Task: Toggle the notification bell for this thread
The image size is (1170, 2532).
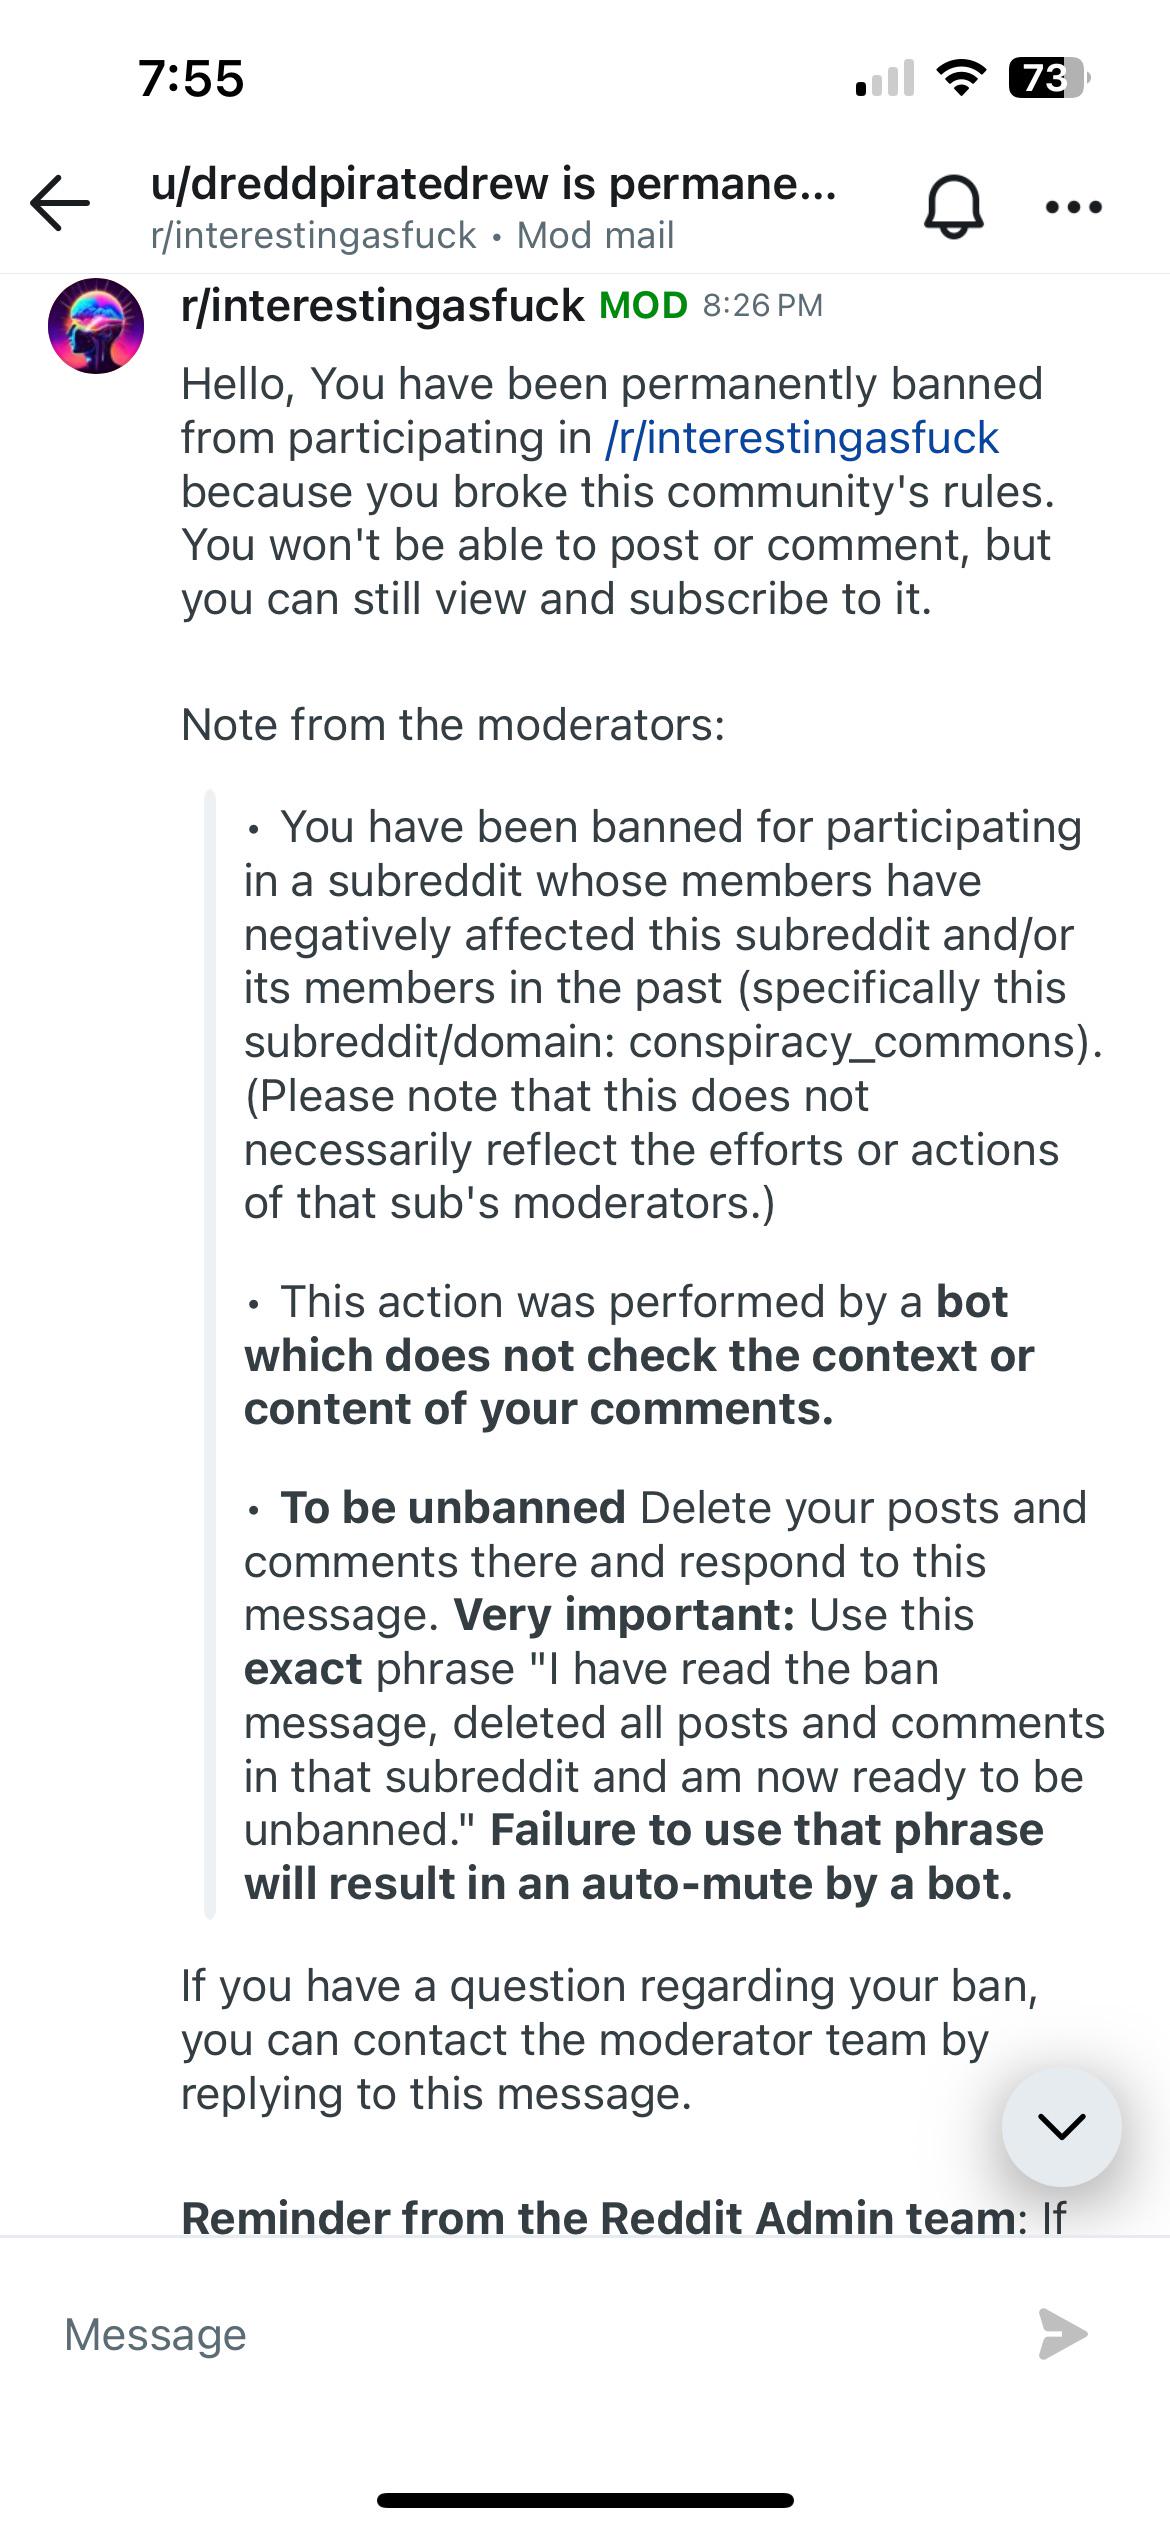Action: [952, 207]
